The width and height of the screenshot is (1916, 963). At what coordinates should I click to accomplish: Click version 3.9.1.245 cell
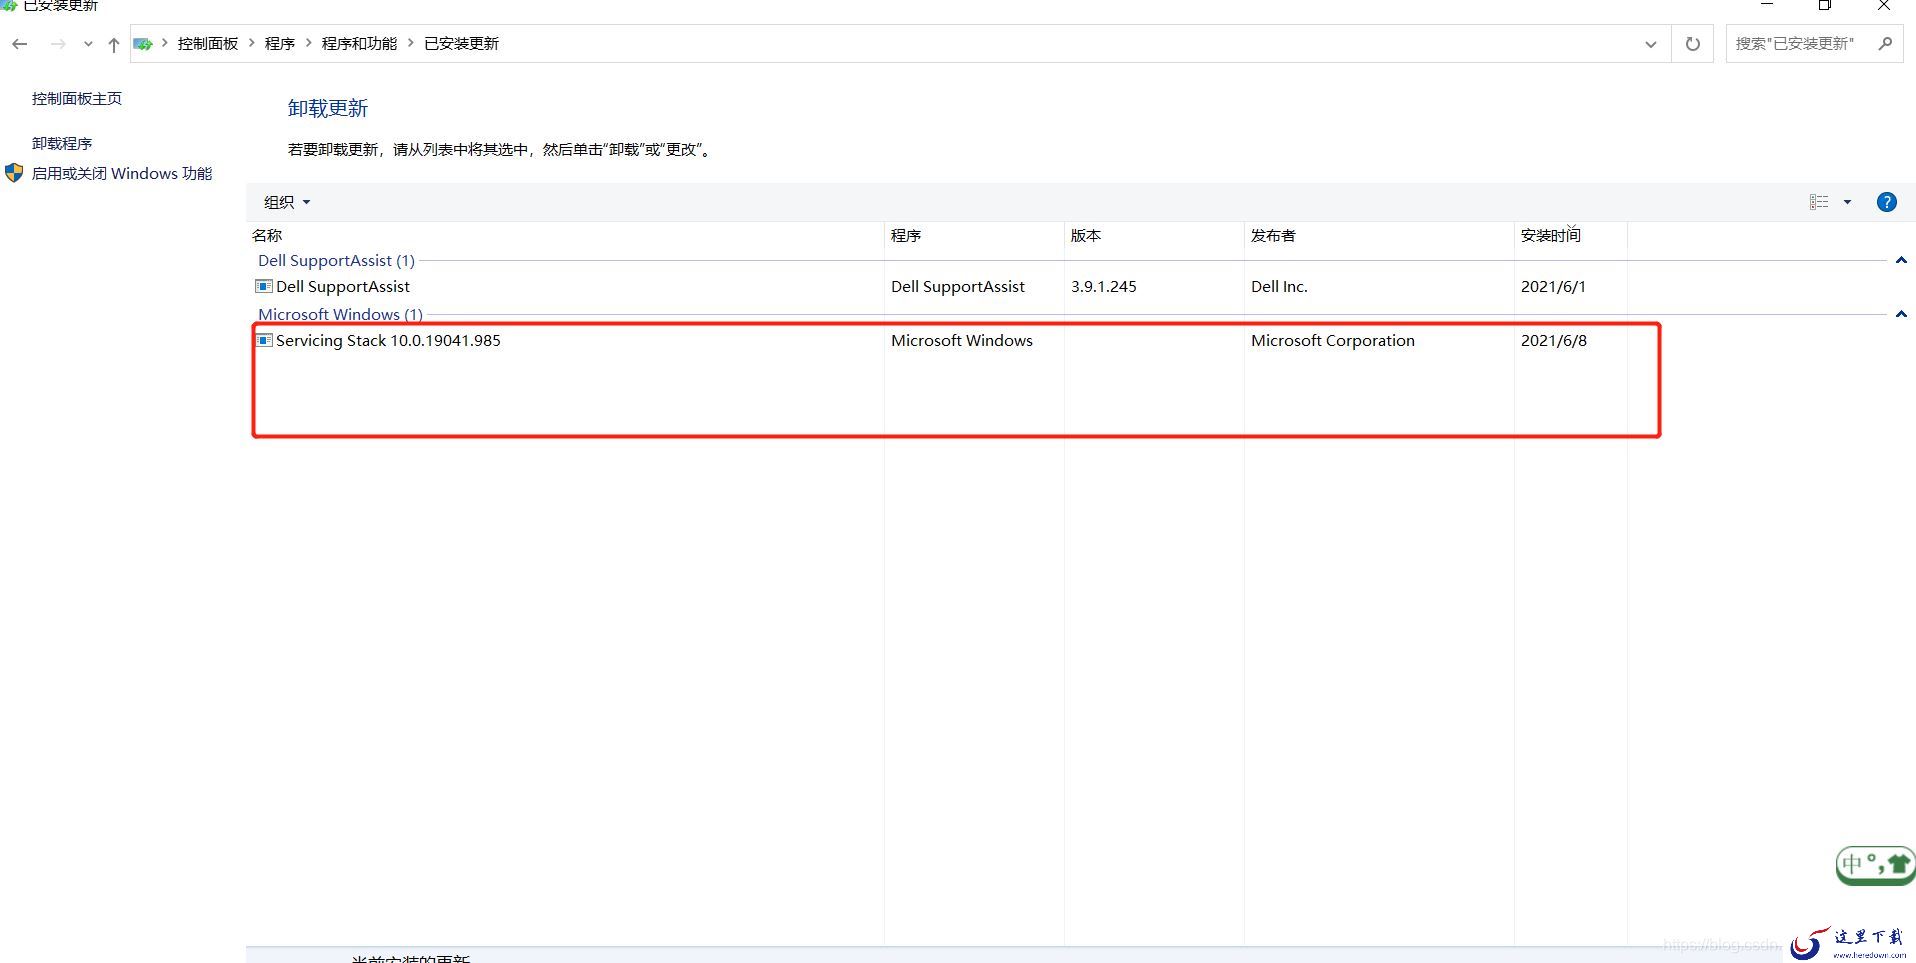pyautogui.click(x=1104, y=286)
